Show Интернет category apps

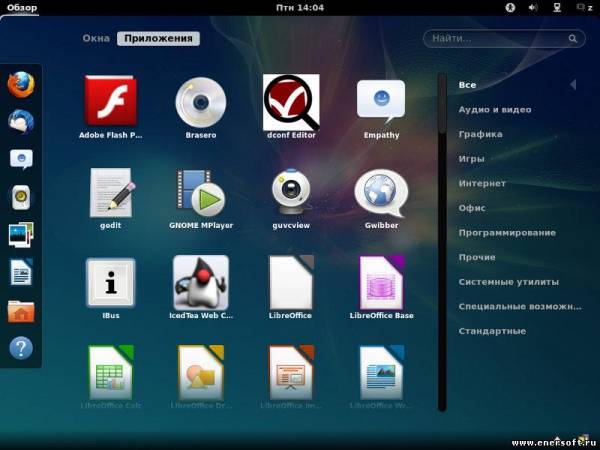point(482,183)
